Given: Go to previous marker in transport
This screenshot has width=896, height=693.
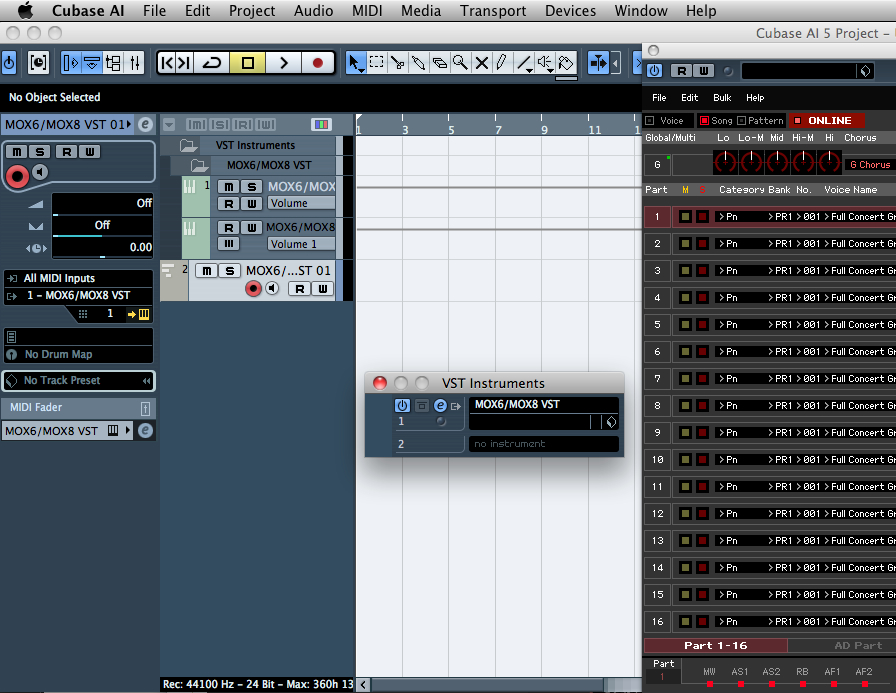Looking at the screenshot, I should (x=167, y=62).
